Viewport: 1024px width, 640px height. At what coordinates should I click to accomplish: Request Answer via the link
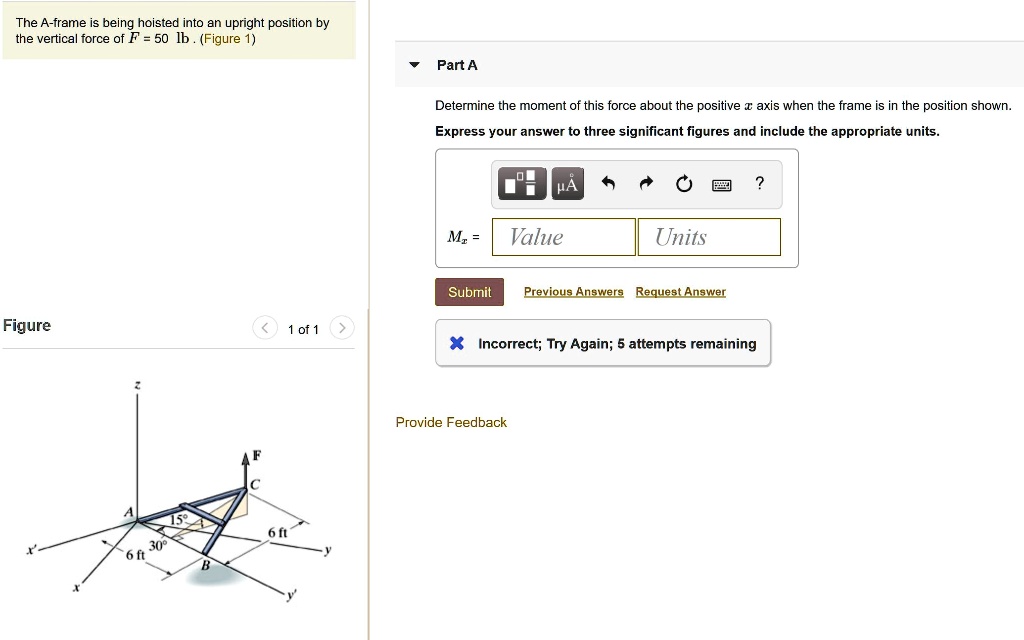pos(680,291)
